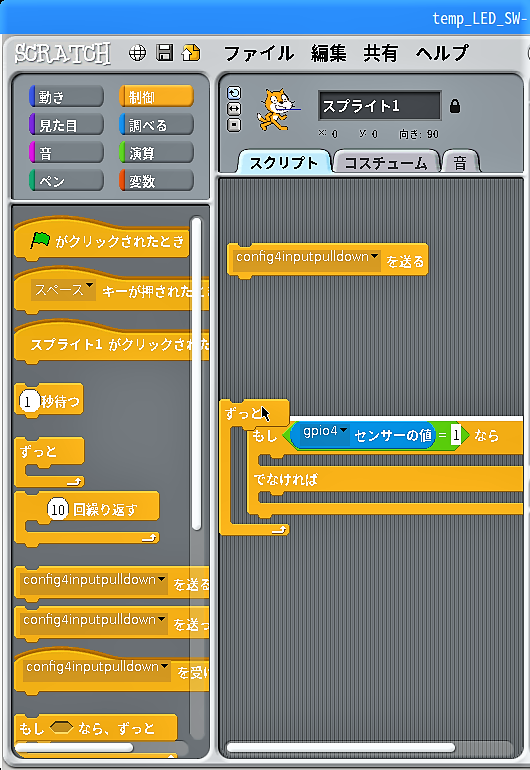Open the ヘルプ menu
Image resolution: width=530 pixels, height=770 pixels.
click(x=442, y=53)
